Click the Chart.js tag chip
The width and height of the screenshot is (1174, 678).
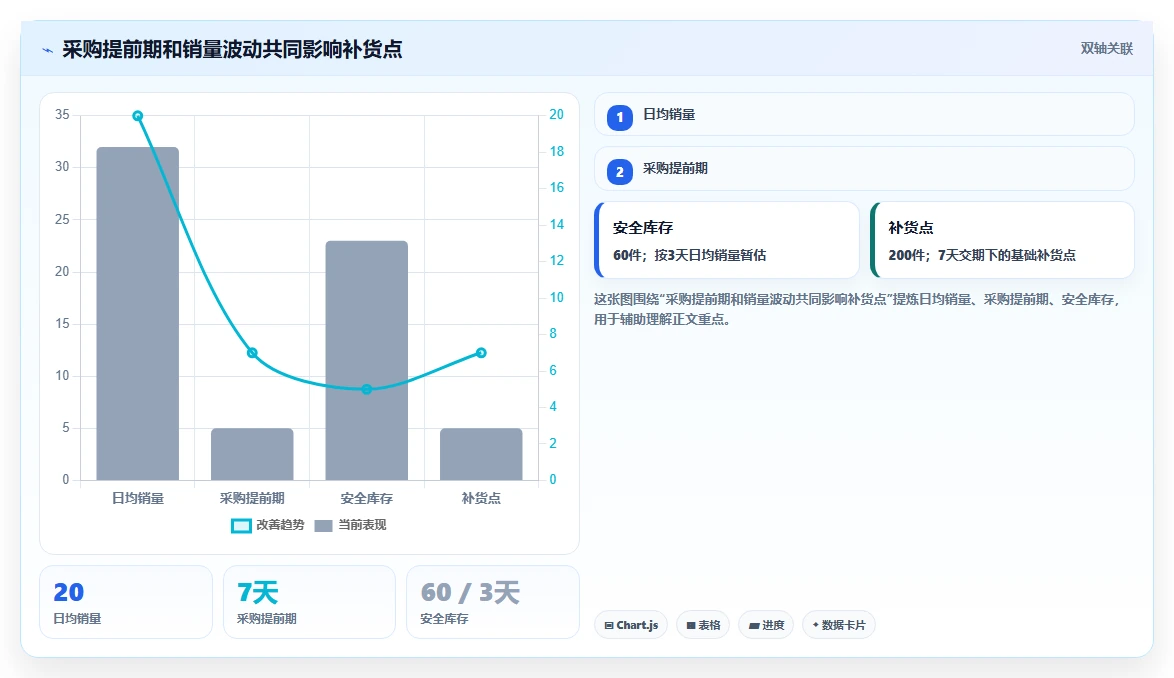click(x=631, y=625)
